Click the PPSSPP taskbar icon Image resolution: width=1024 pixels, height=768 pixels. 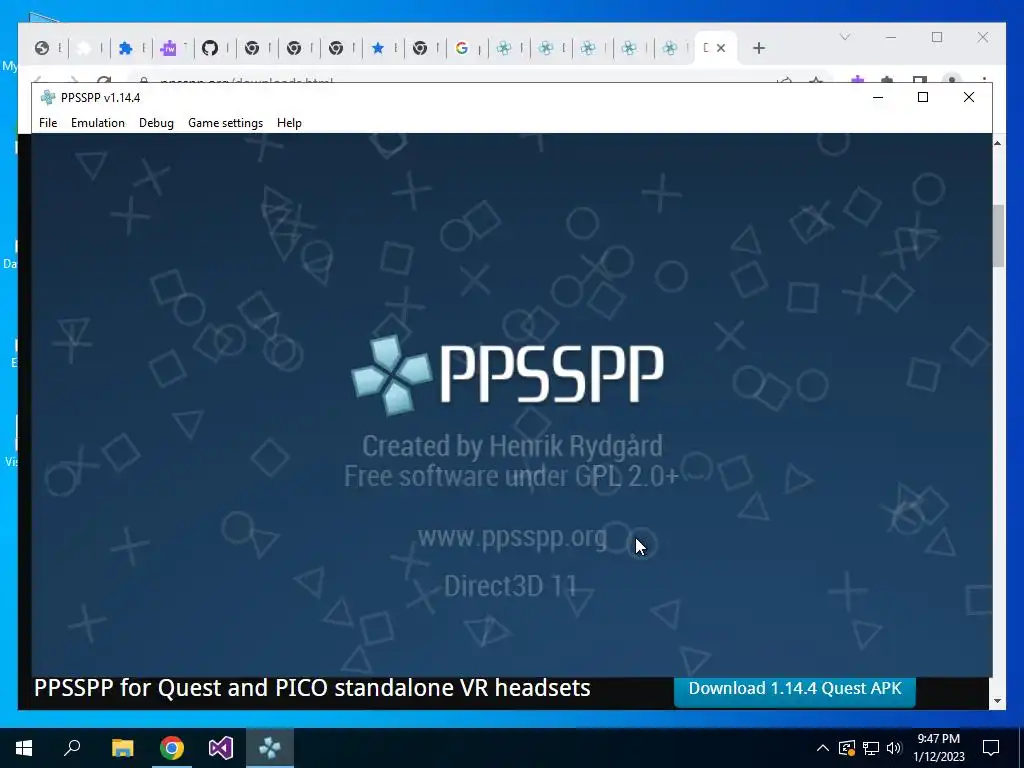click(x=270, y=748)
